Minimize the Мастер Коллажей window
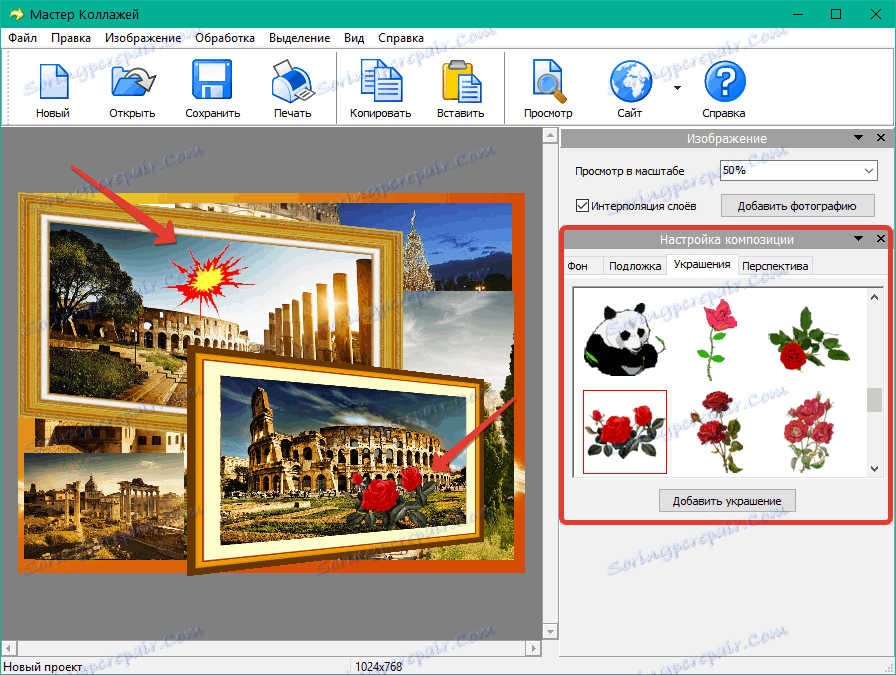 tap(796, 14)
